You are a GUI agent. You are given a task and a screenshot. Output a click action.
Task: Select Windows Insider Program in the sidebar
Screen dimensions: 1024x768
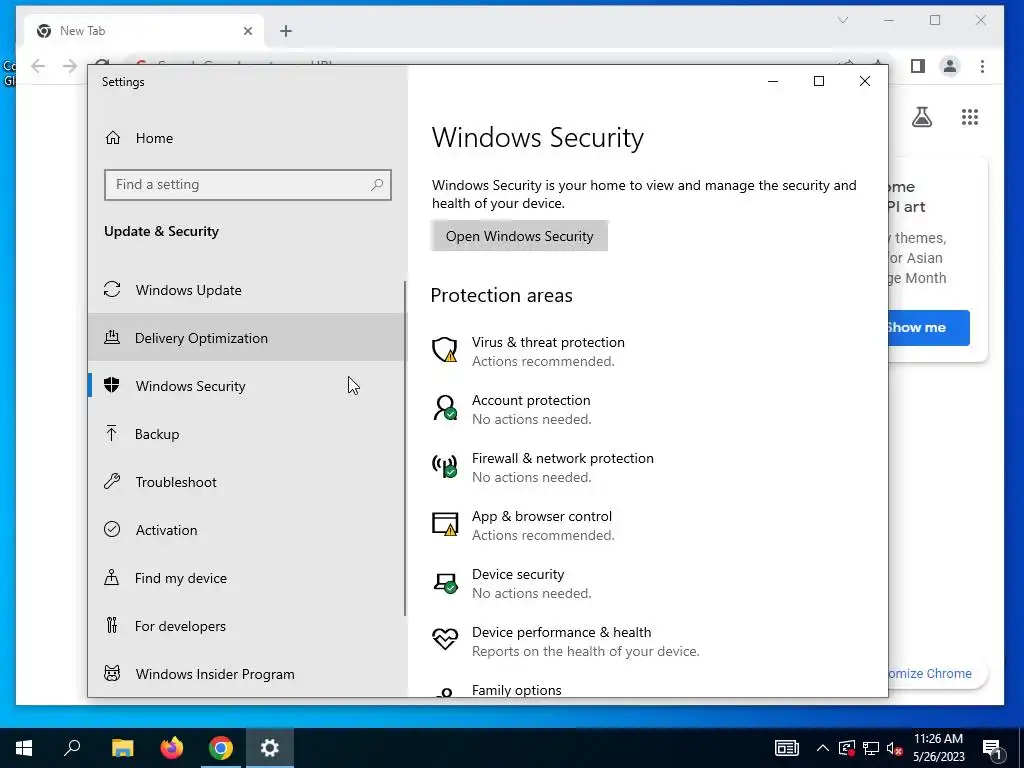[x=247, y=673]
